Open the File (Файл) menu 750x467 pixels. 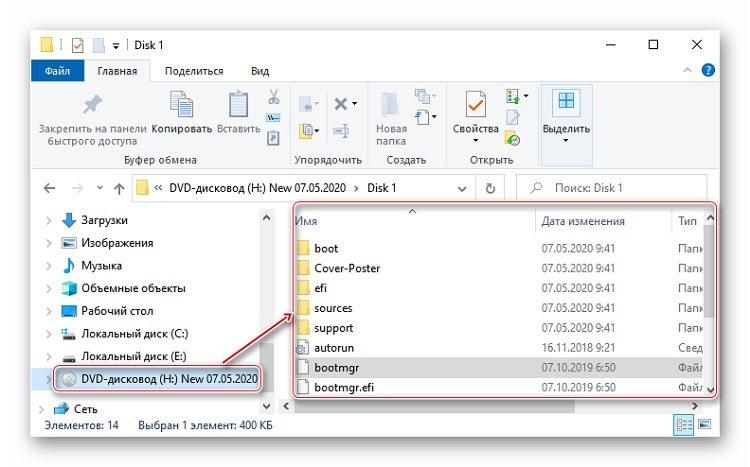click(57, 71)
